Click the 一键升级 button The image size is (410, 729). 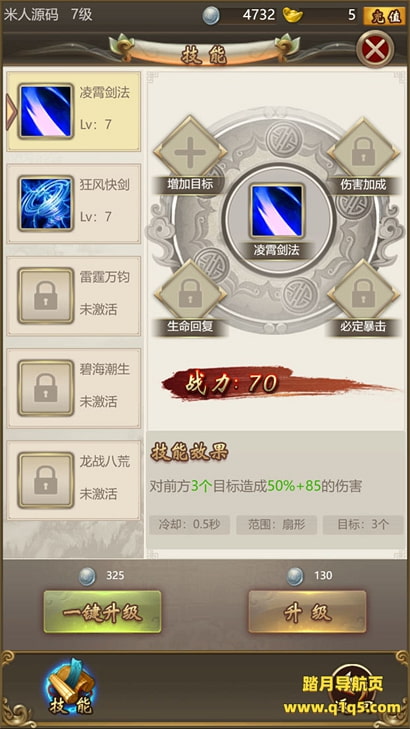click(x=102, y=612)
